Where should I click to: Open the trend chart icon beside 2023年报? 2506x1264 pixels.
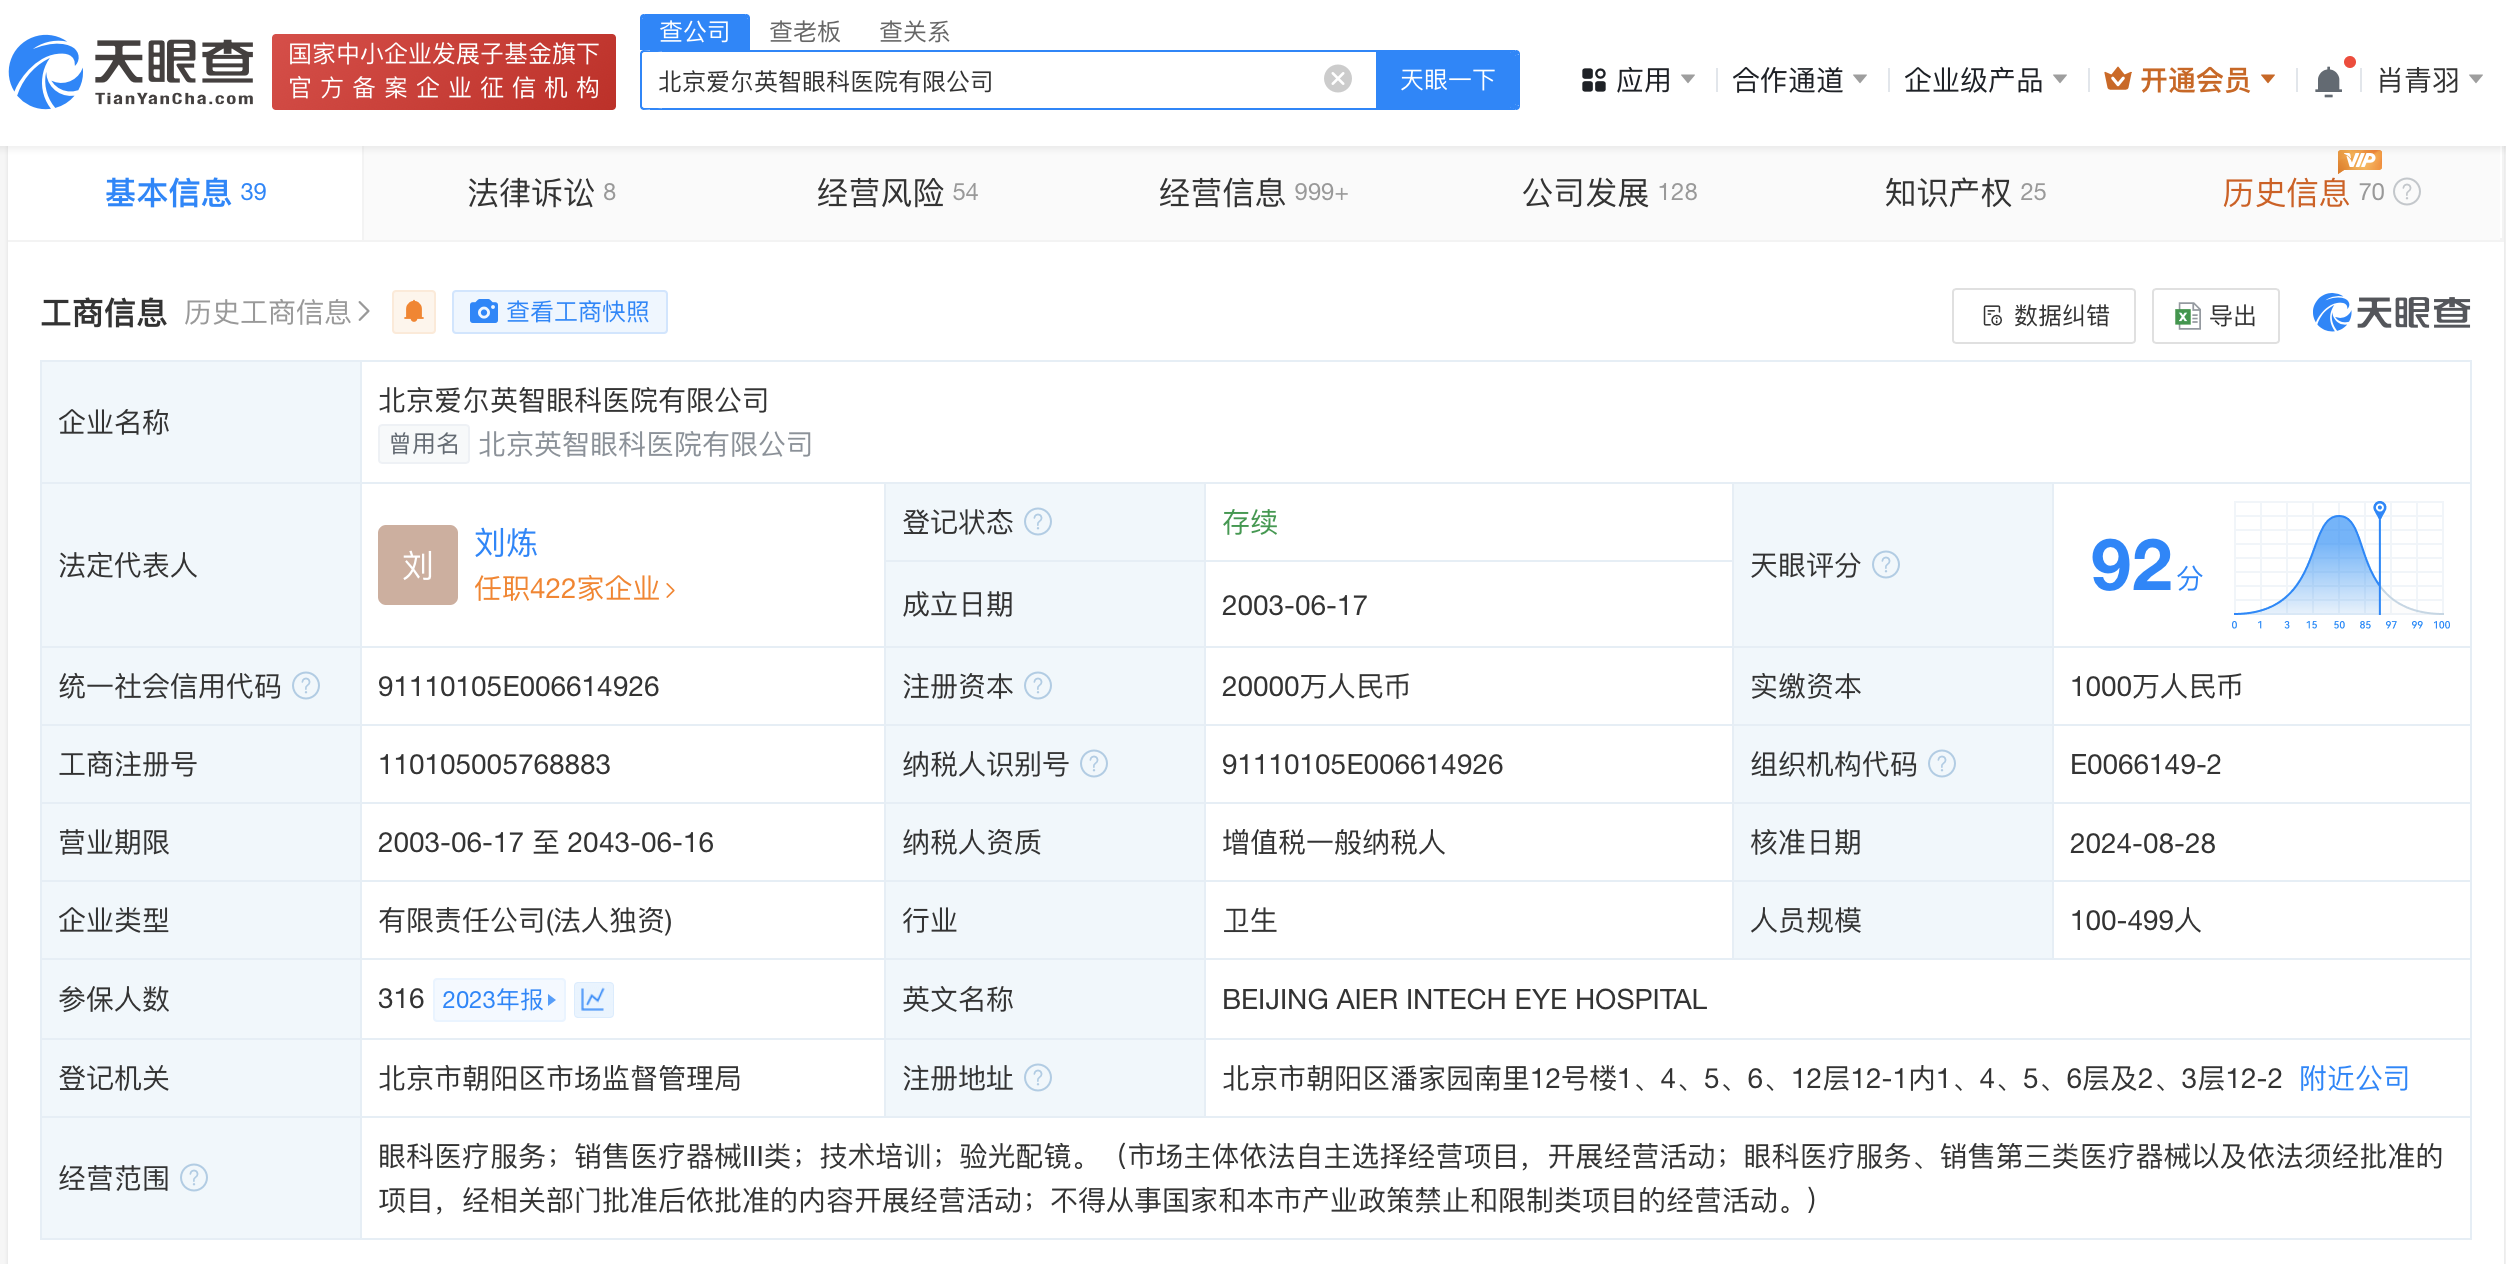594,999
